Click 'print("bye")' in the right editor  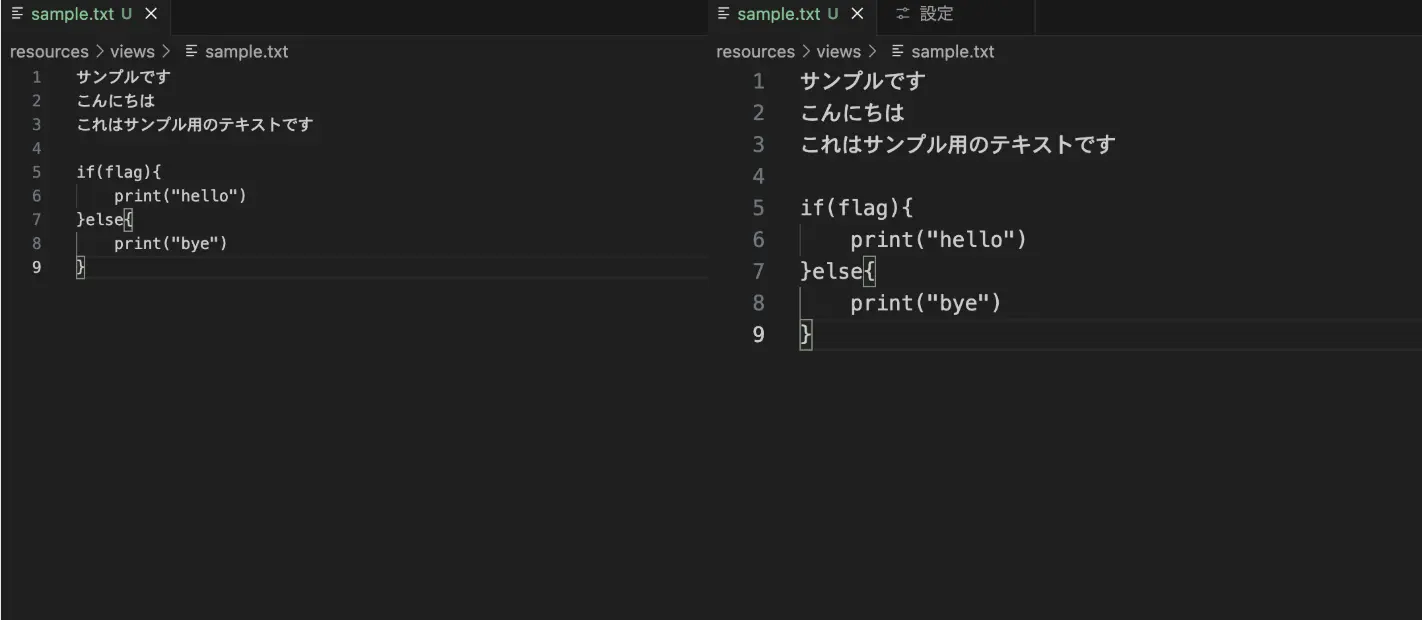(926, 303)
